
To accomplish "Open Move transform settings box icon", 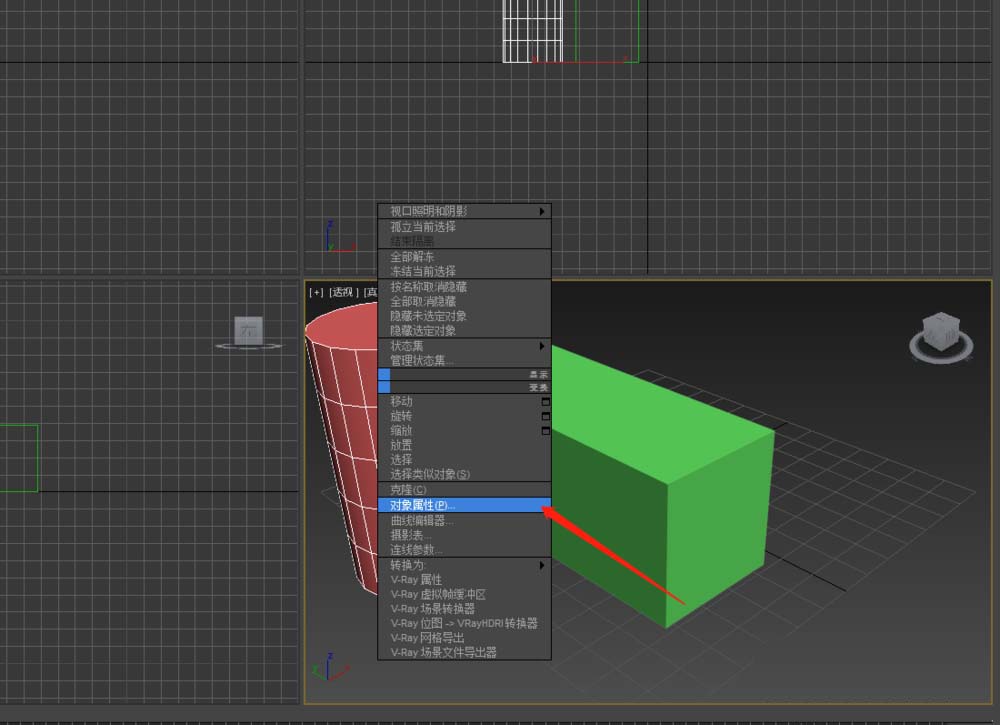I will click(x=545, y=402).
